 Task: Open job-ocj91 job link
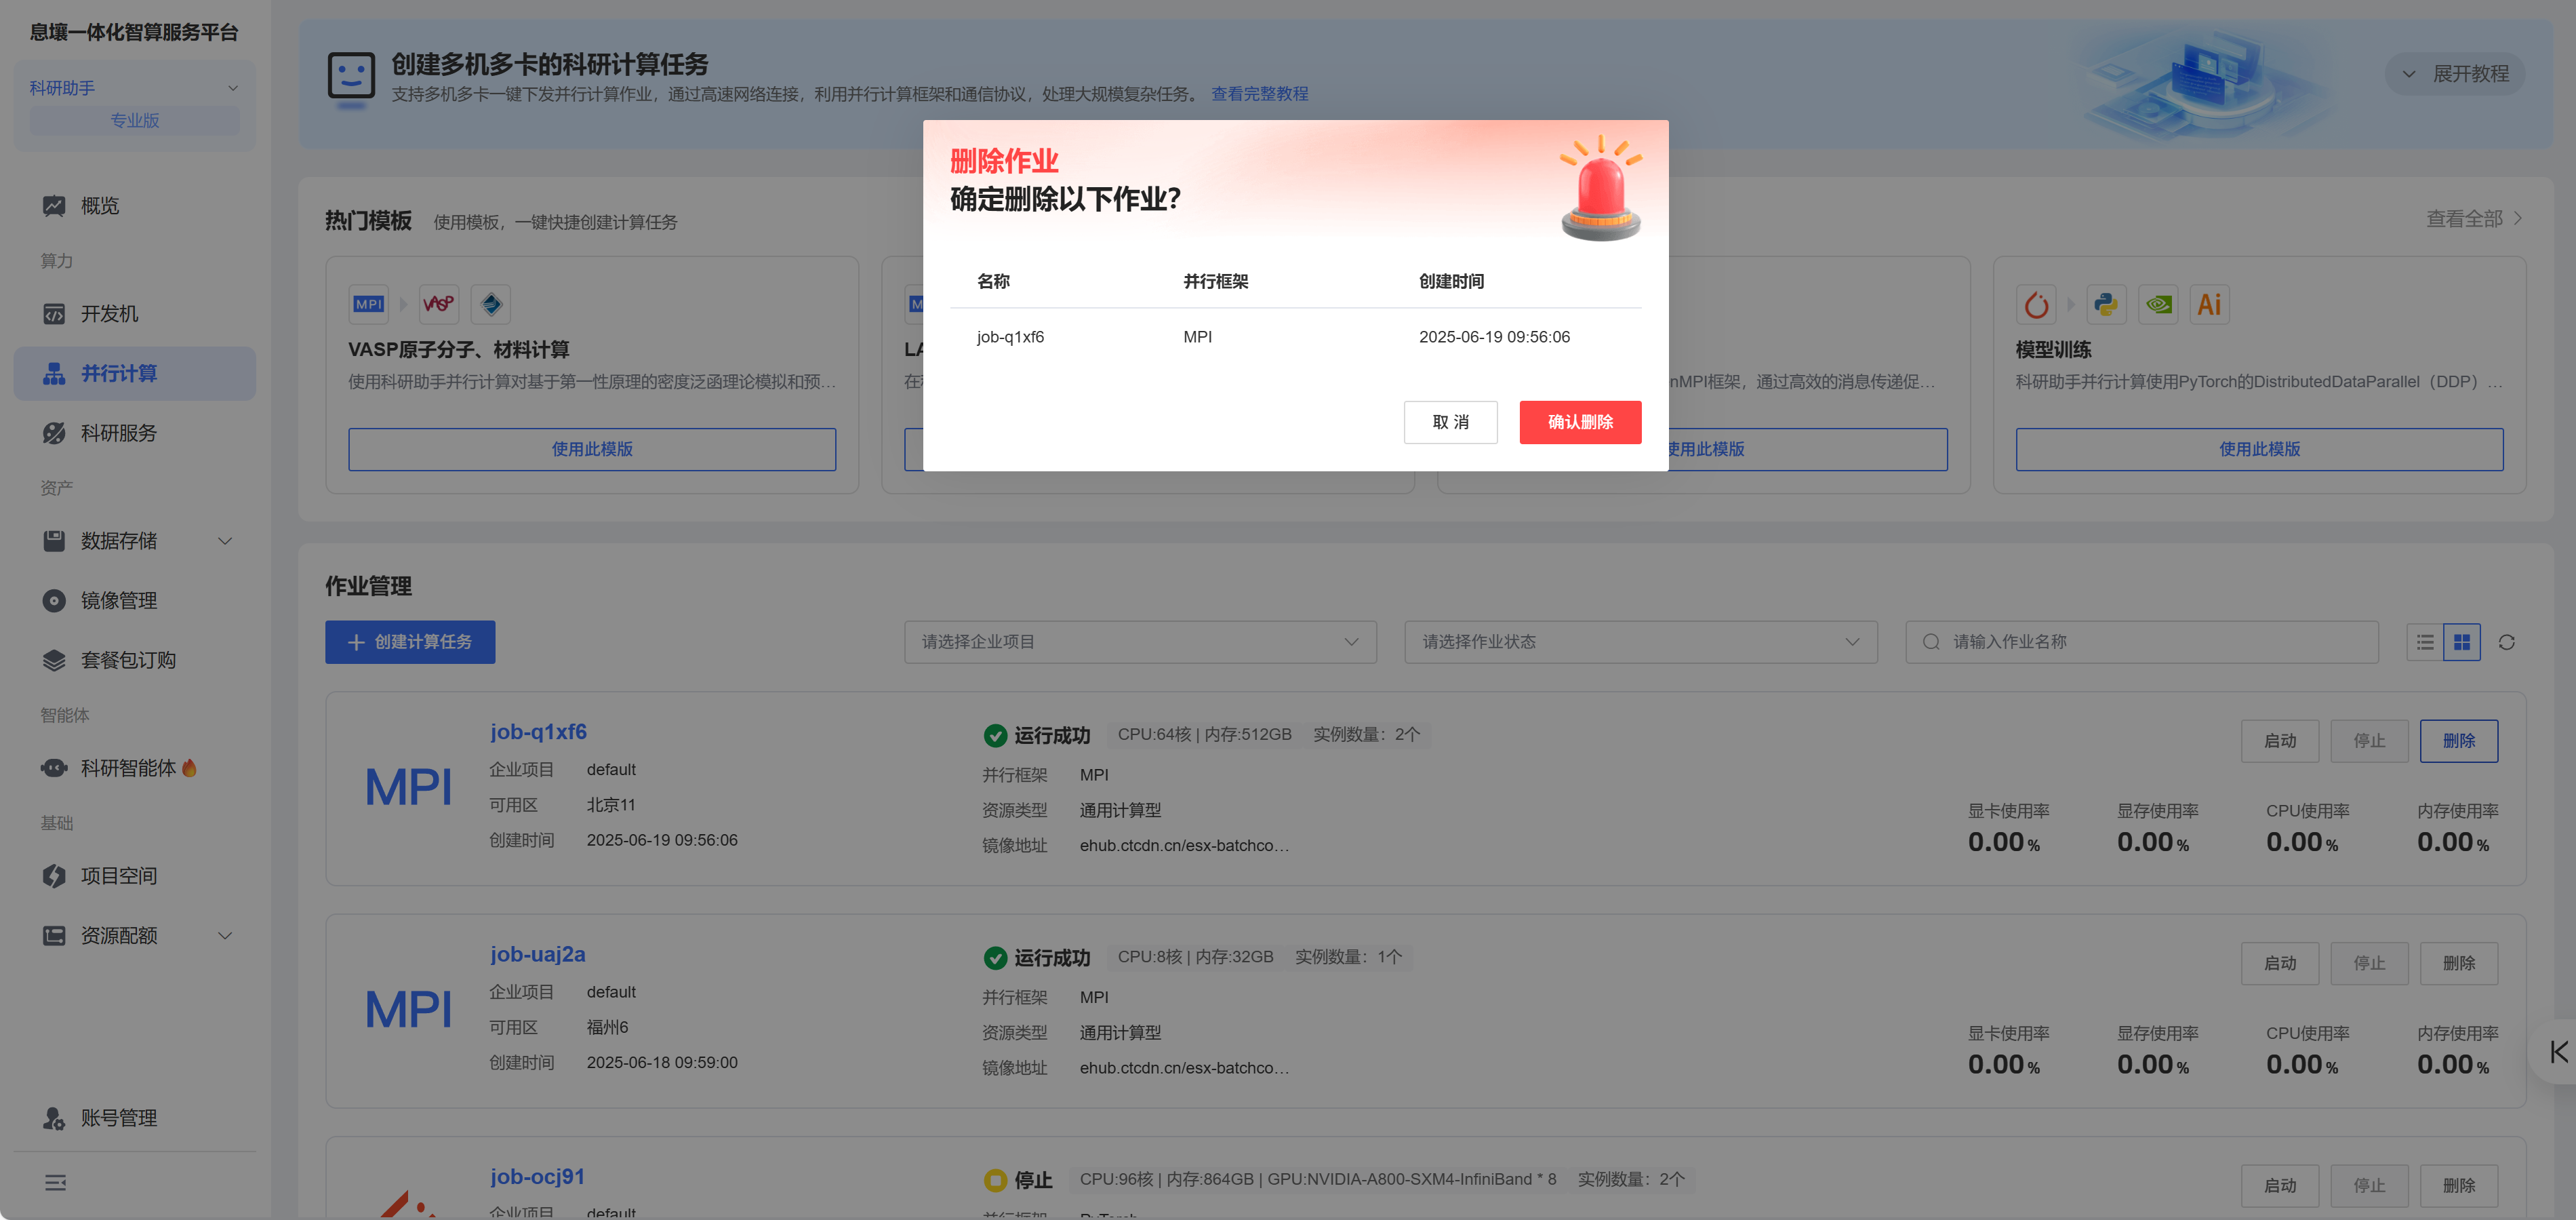pyautogui.click(x=537, y=1176)
